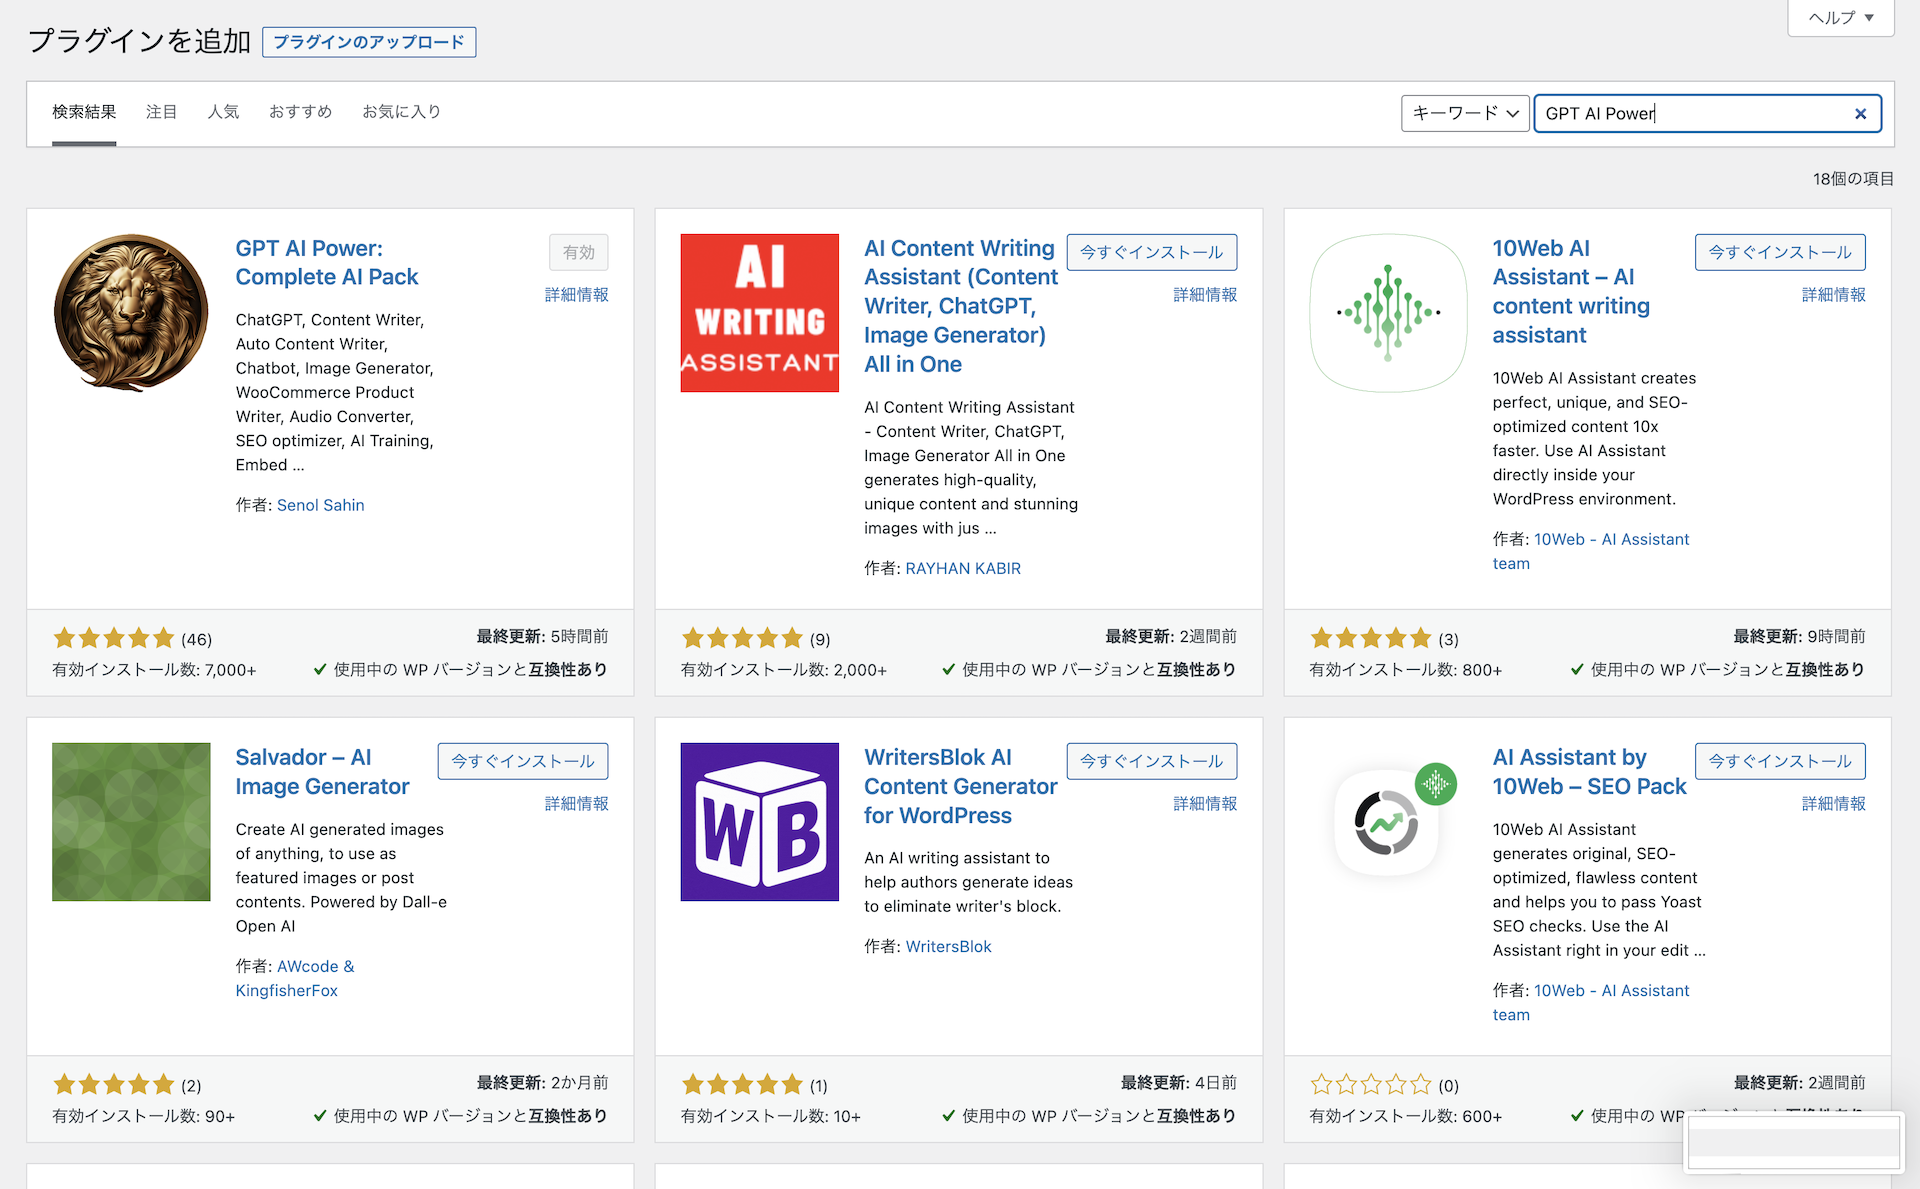Viewport: 1920px width, 1189px height.
Task: Select the おすすめ tab
Action: (x=299, y=112)
